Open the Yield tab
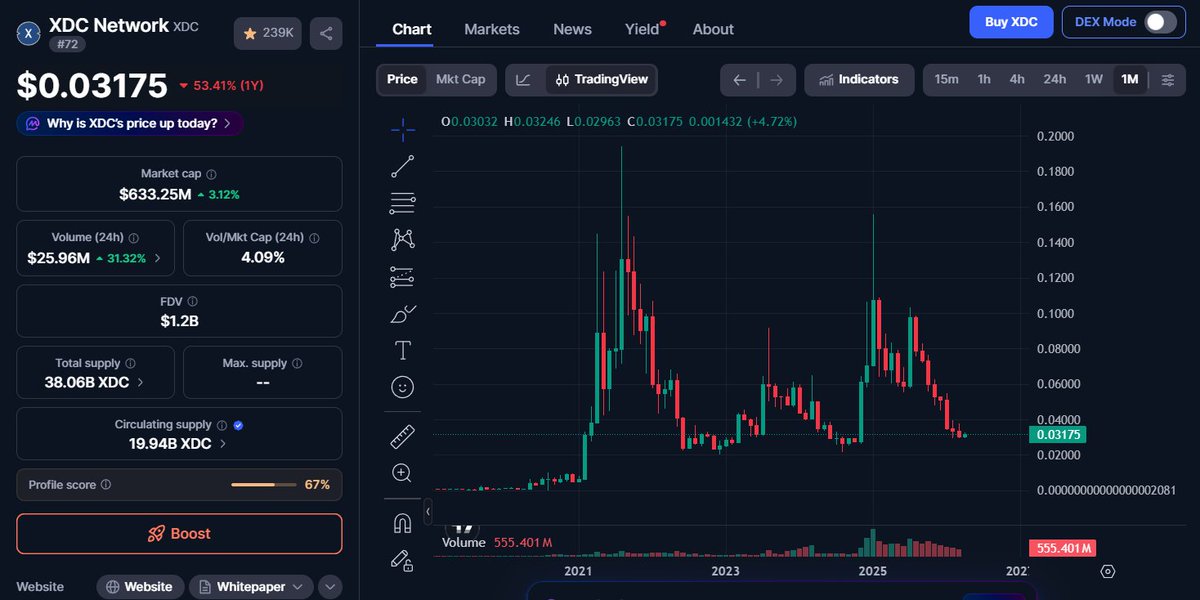Viewport: 1200px width, 600px height. [643, 29]
